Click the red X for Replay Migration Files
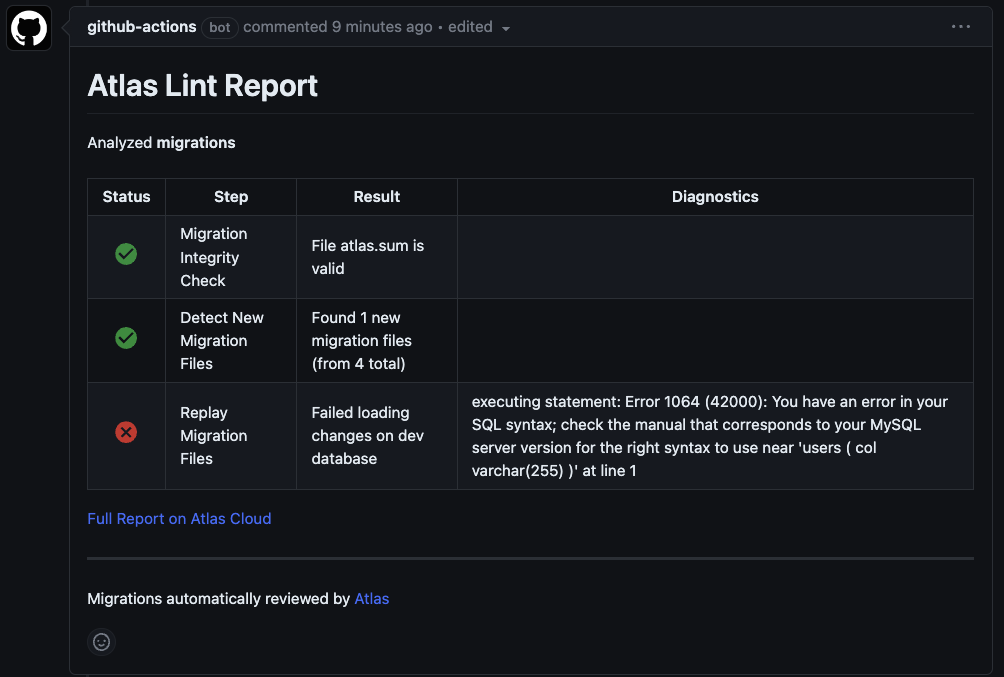1004x677 pixels. coord(126,432)
